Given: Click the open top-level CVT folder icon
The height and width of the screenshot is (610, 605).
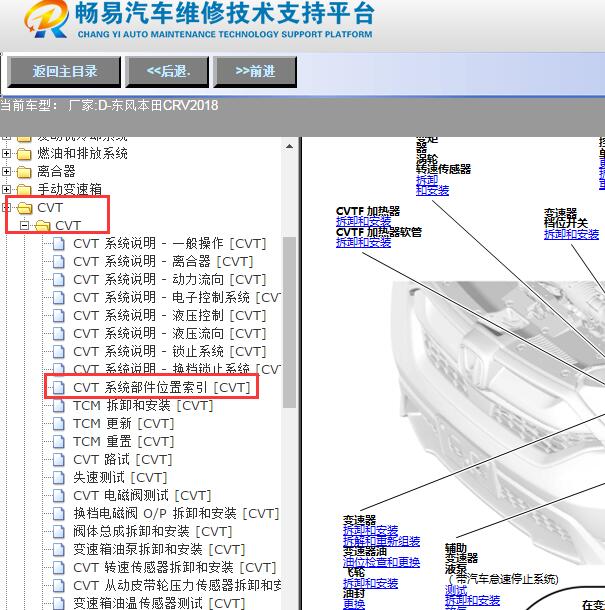Looking at the screenshot, I should point(25,208).
